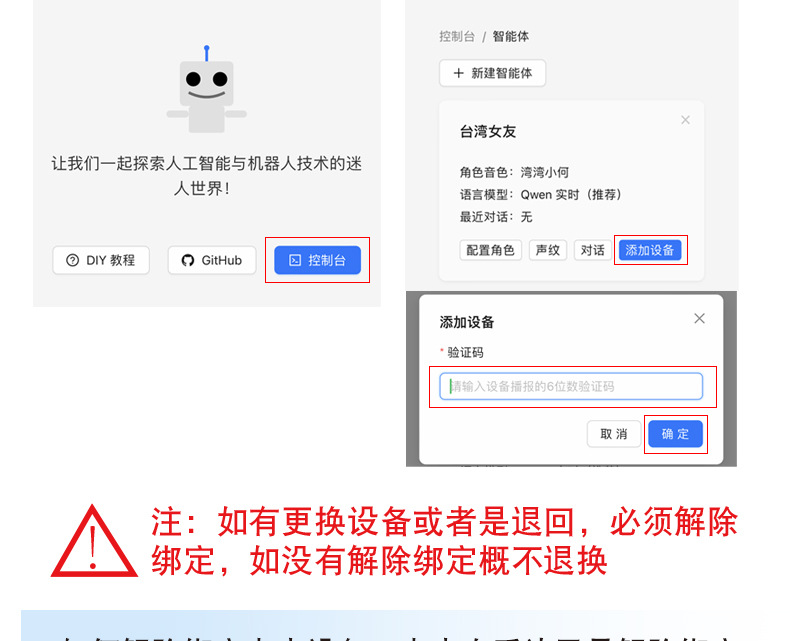Click the robot mascot image
This screenshot has width=790, height=641.
click(x=207, y=89)
